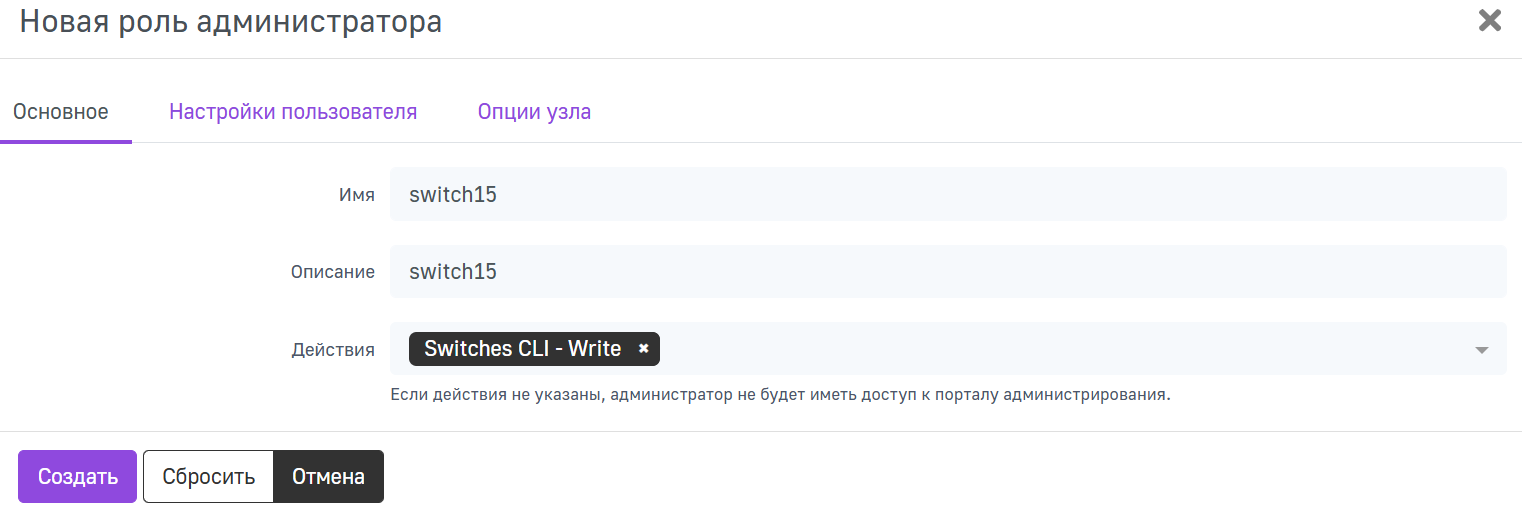Open the Настройки пользователя tab
The image size is (1522, 518).
pos(293,112)
